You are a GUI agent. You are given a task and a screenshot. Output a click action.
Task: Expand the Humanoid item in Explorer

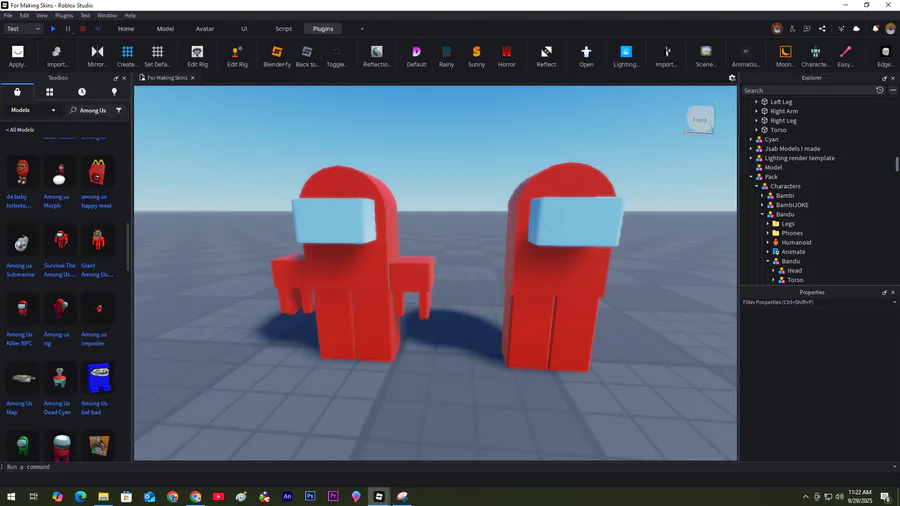[x=768, y=242]
